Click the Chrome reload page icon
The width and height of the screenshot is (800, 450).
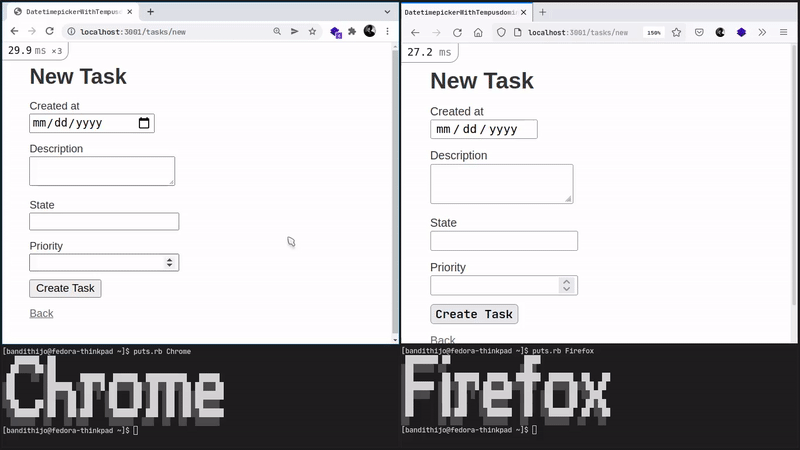[50, 32]
